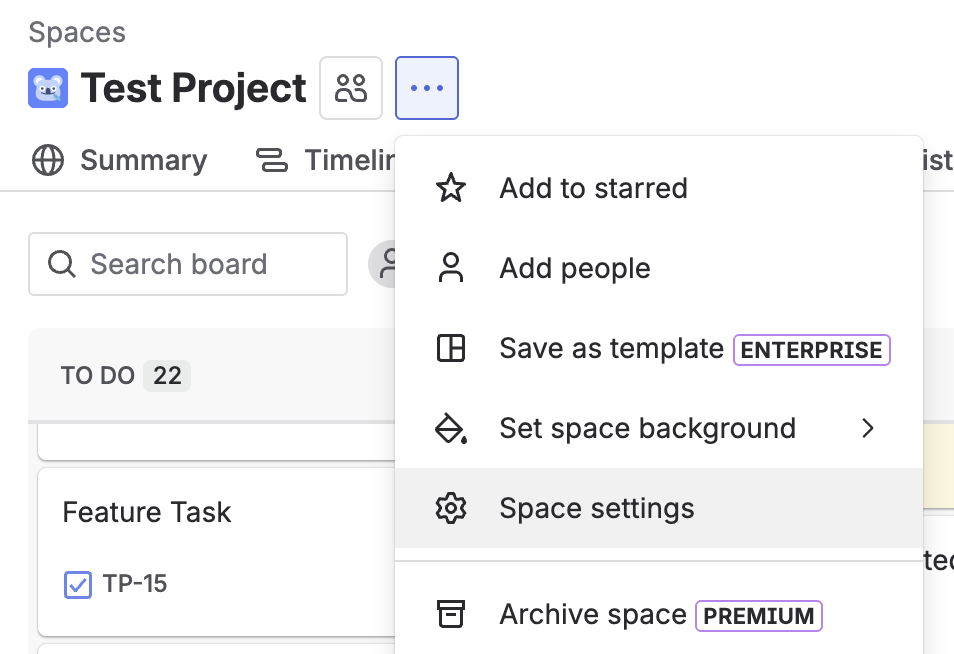Open the TP-15 issue key link
954x654 pixels.
[x=135, y=584]
